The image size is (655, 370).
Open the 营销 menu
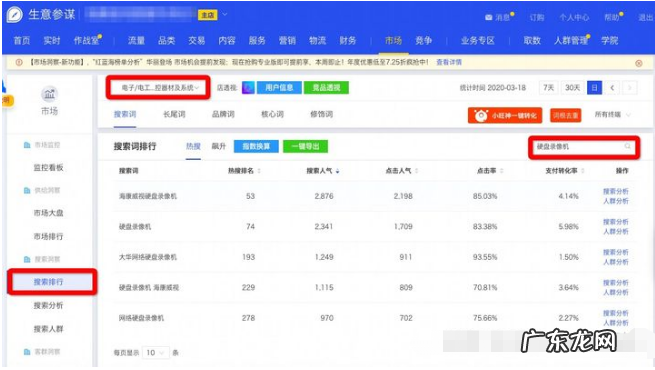click(x=287, y=41)
